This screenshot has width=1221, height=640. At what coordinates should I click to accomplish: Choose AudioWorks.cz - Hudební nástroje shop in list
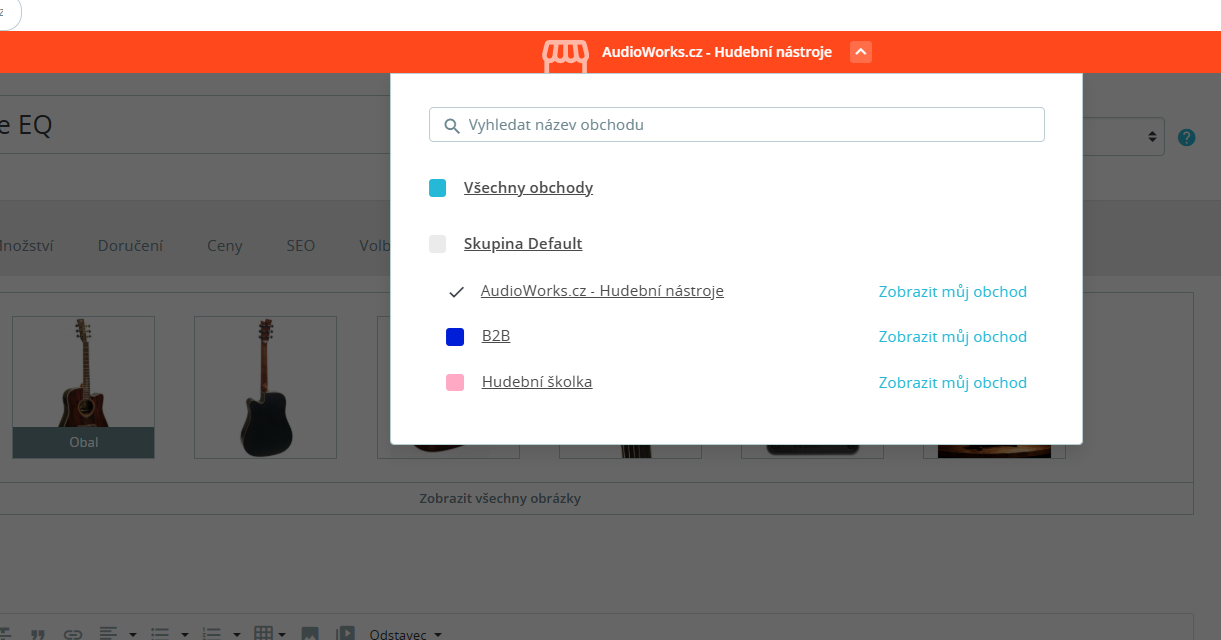coord(602,291)
